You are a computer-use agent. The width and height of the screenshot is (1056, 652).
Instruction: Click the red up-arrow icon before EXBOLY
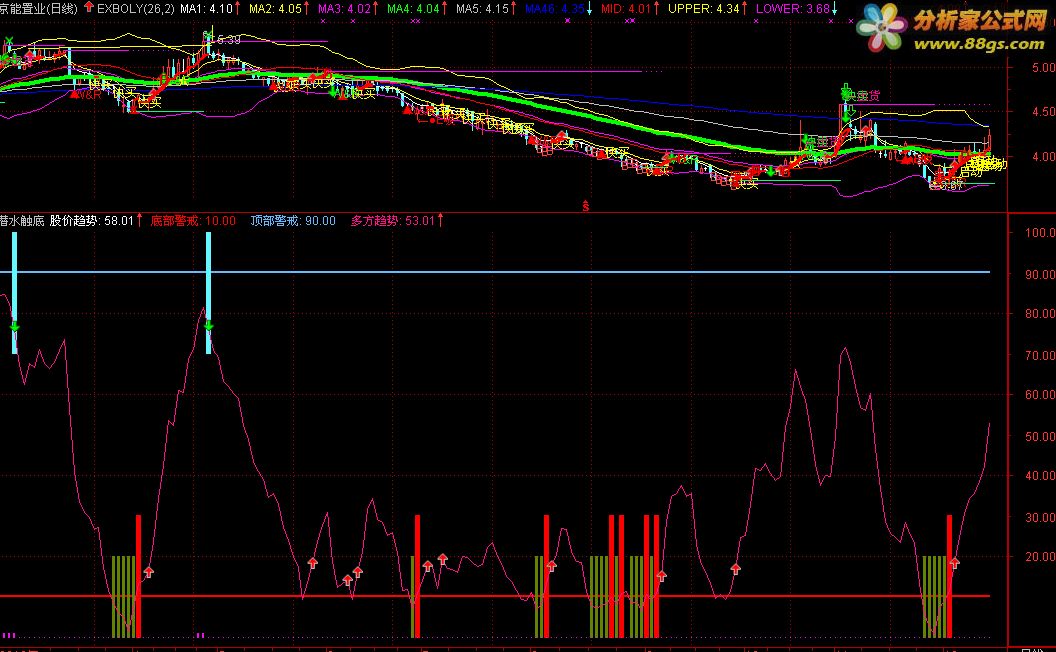point(89,7)
